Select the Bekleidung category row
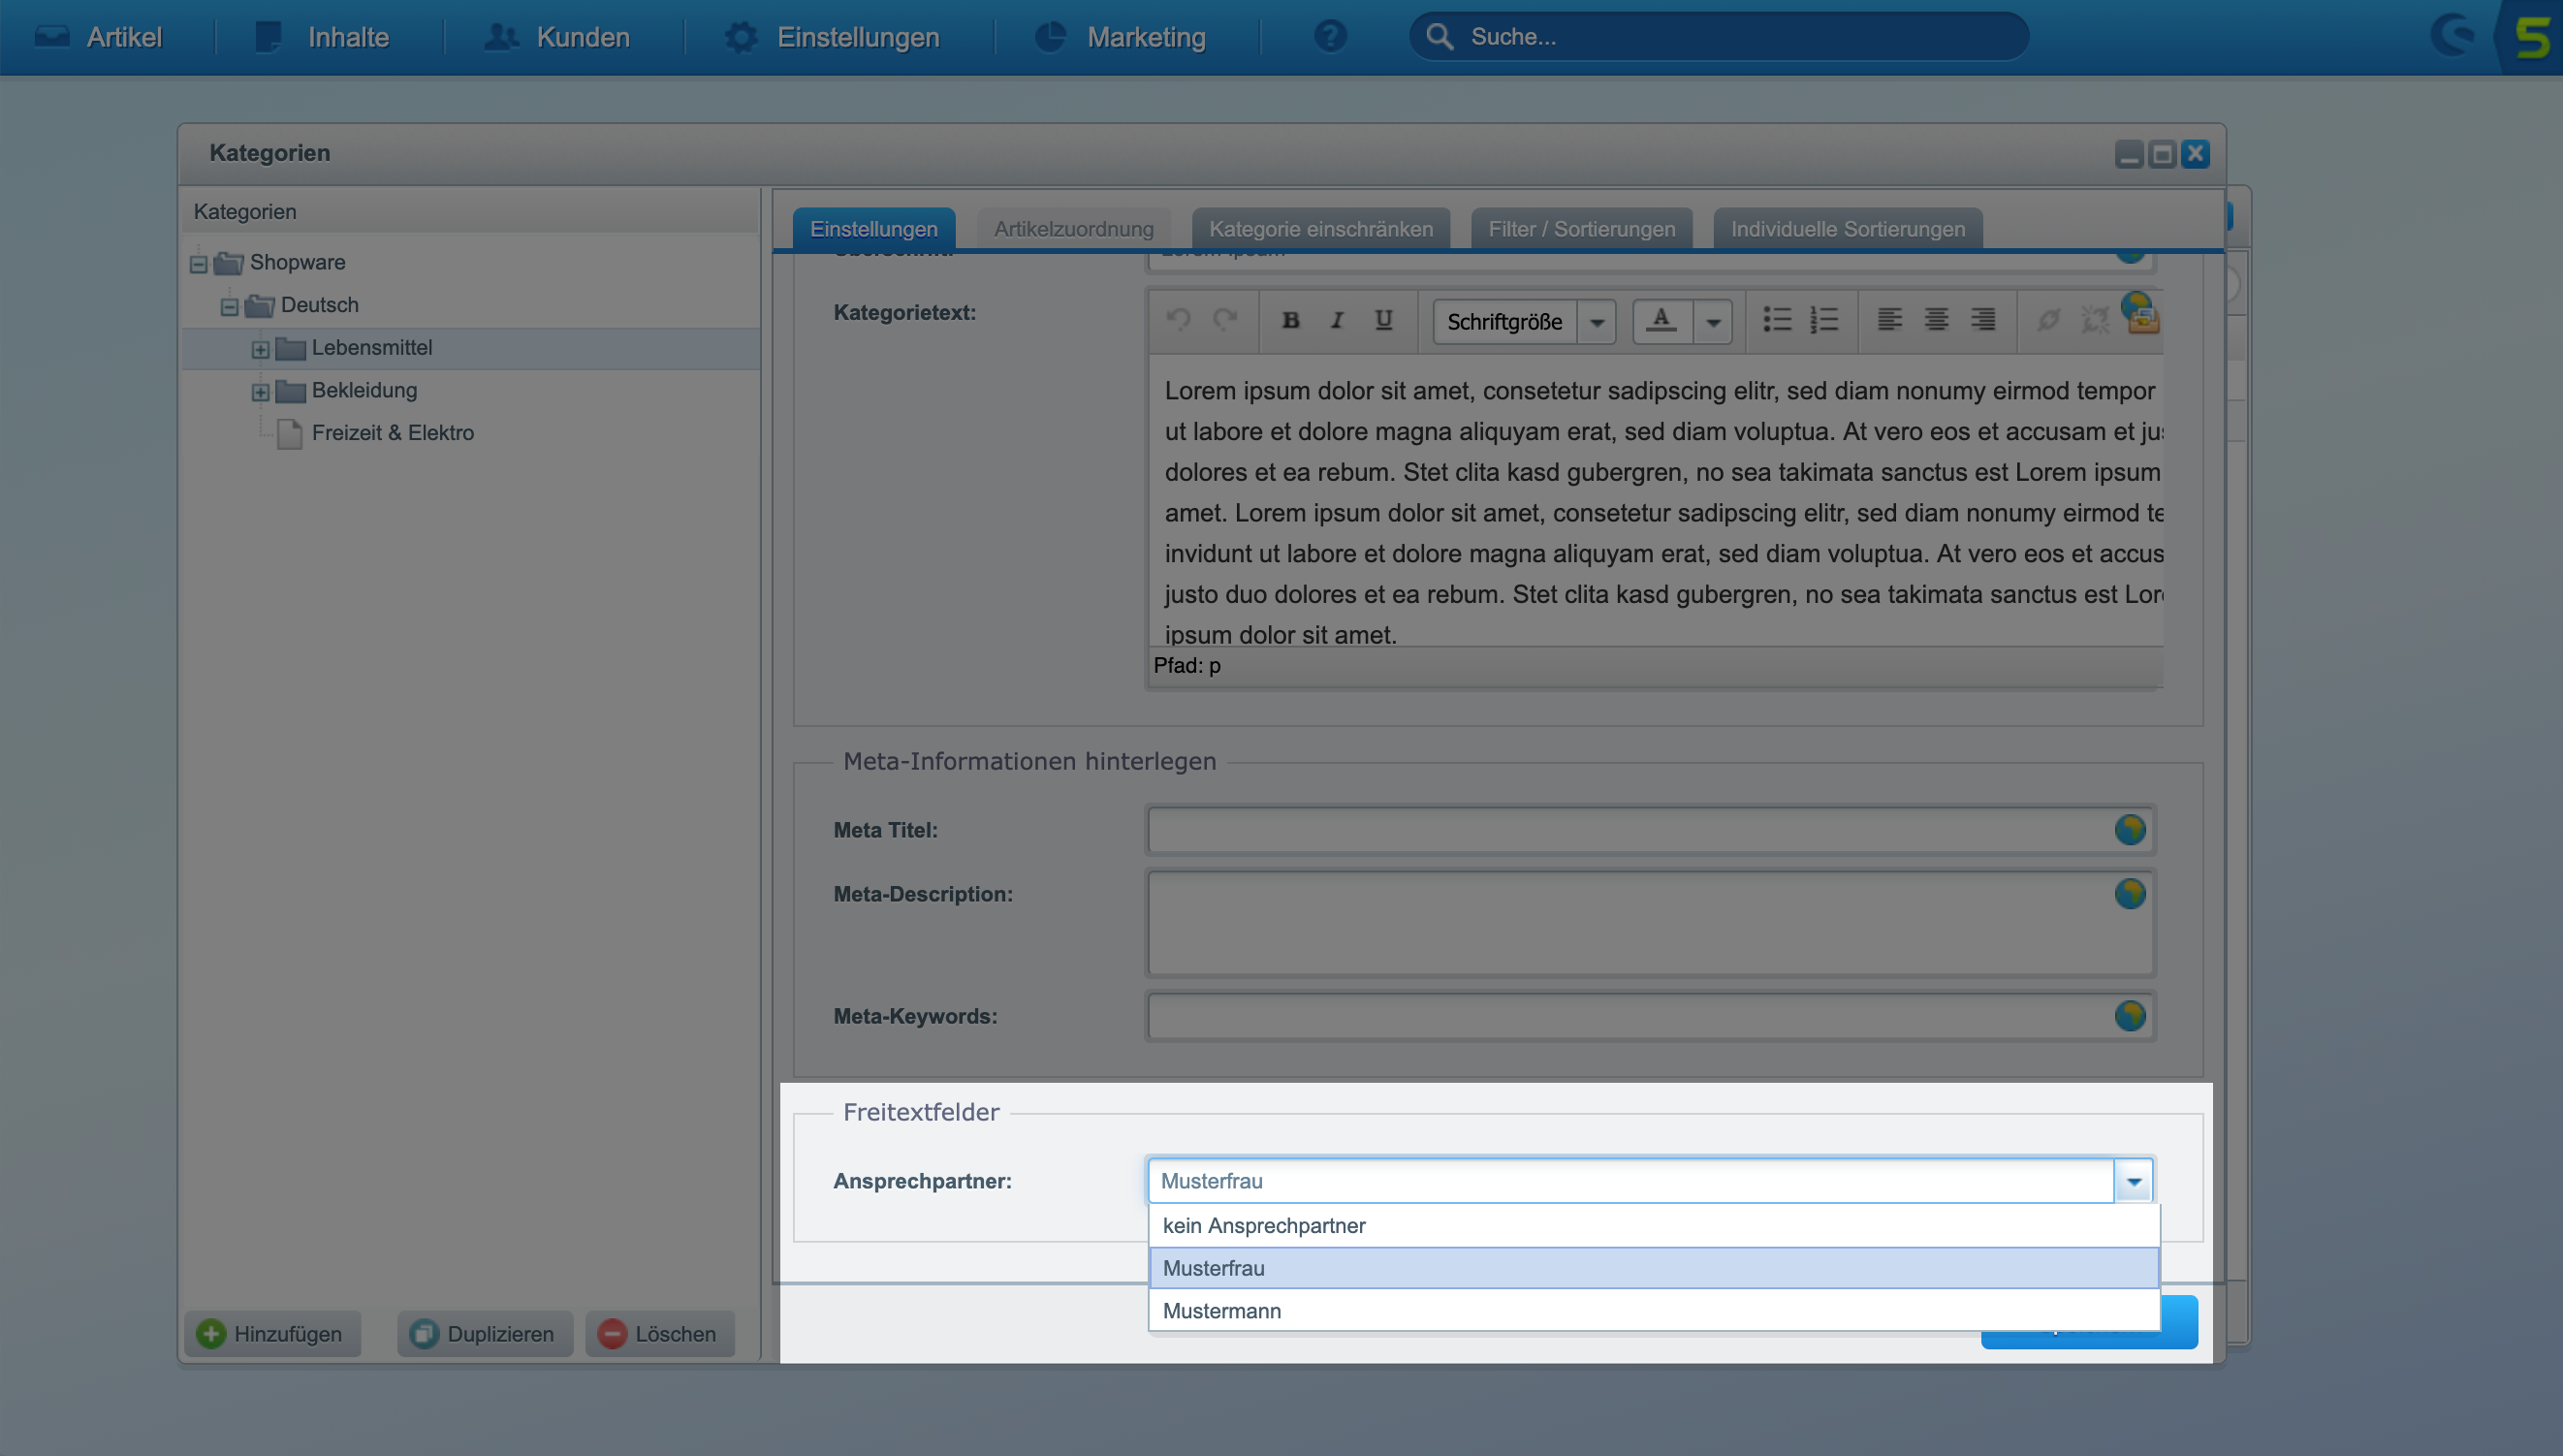 (470, 391)
